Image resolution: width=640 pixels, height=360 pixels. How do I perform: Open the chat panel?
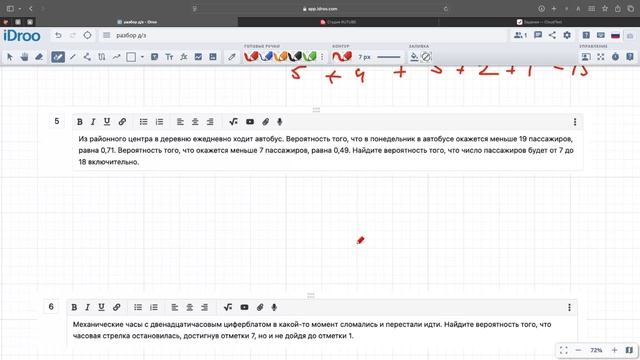pos(538,36)
